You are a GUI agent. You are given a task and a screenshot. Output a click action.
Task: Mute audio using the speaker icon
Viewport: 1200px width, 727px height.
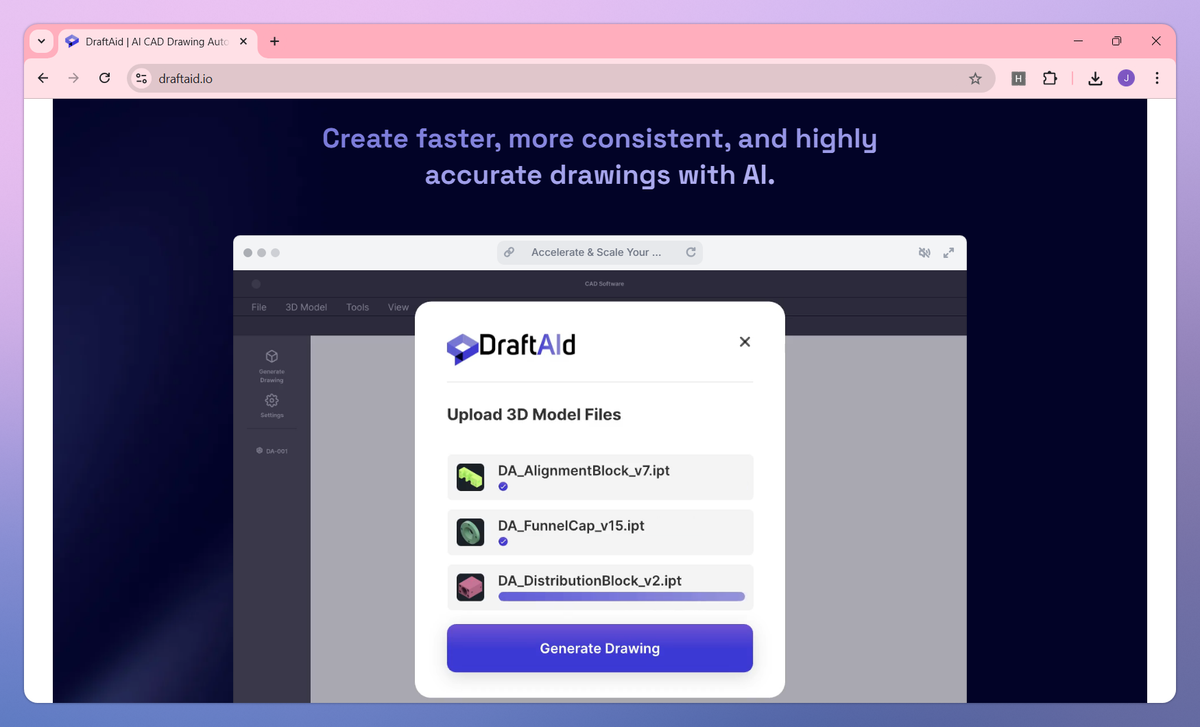point(924,252)
